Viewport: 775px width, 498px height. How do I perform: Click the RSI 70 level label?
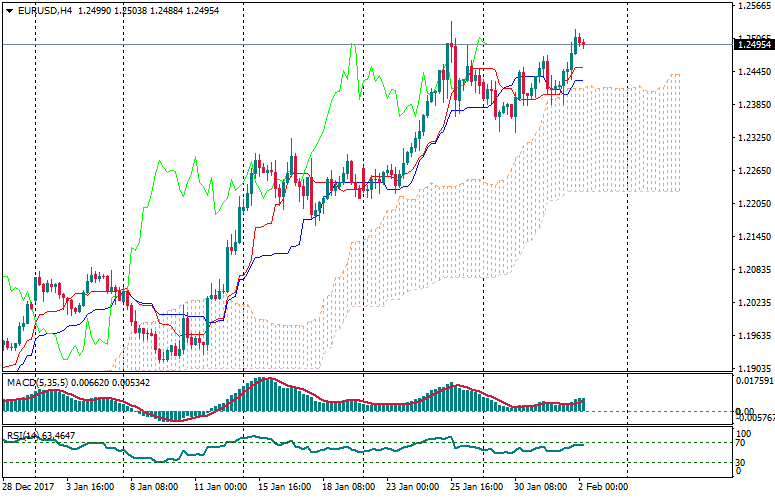click(742, 442)
